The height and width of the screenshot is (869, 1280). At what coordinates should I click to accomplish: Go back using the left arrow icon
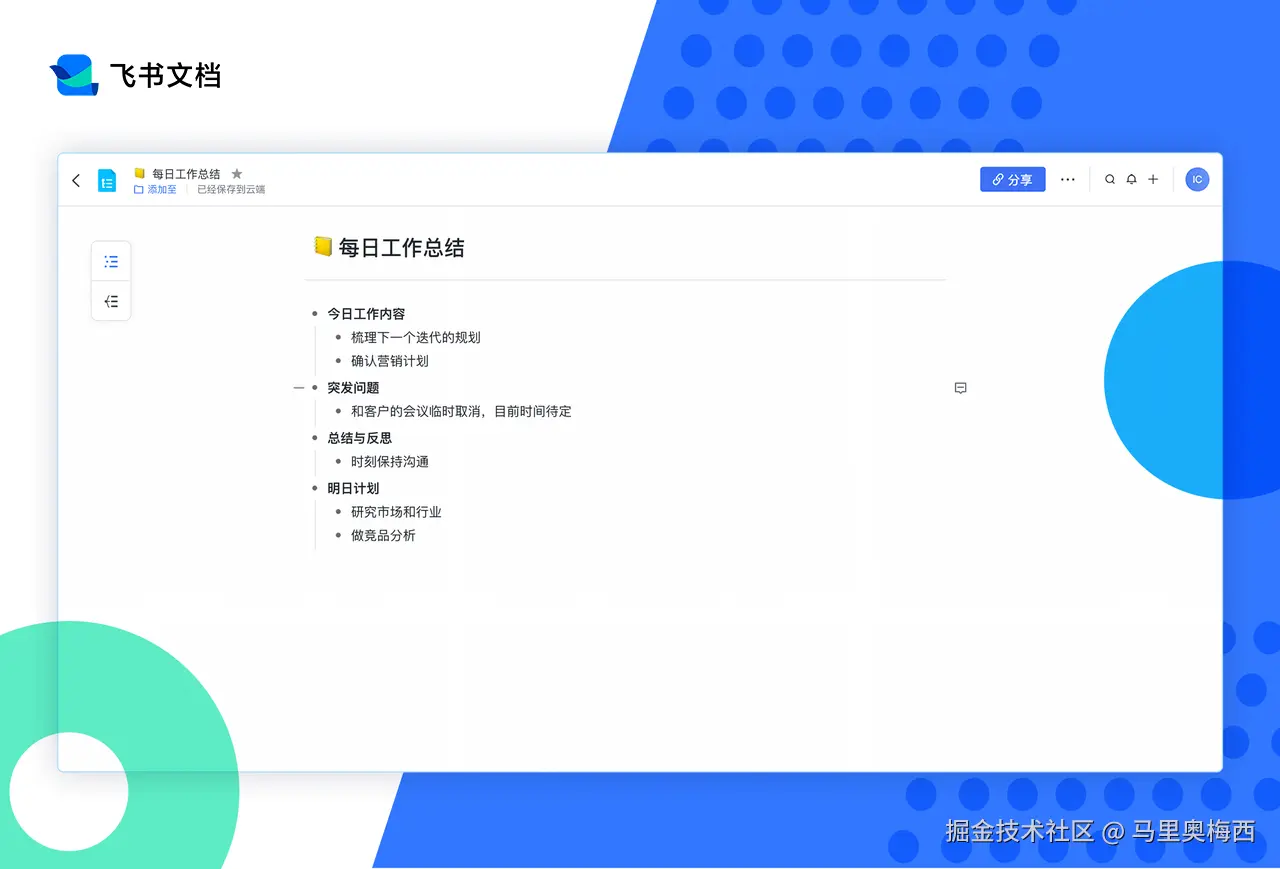[76, 180]
